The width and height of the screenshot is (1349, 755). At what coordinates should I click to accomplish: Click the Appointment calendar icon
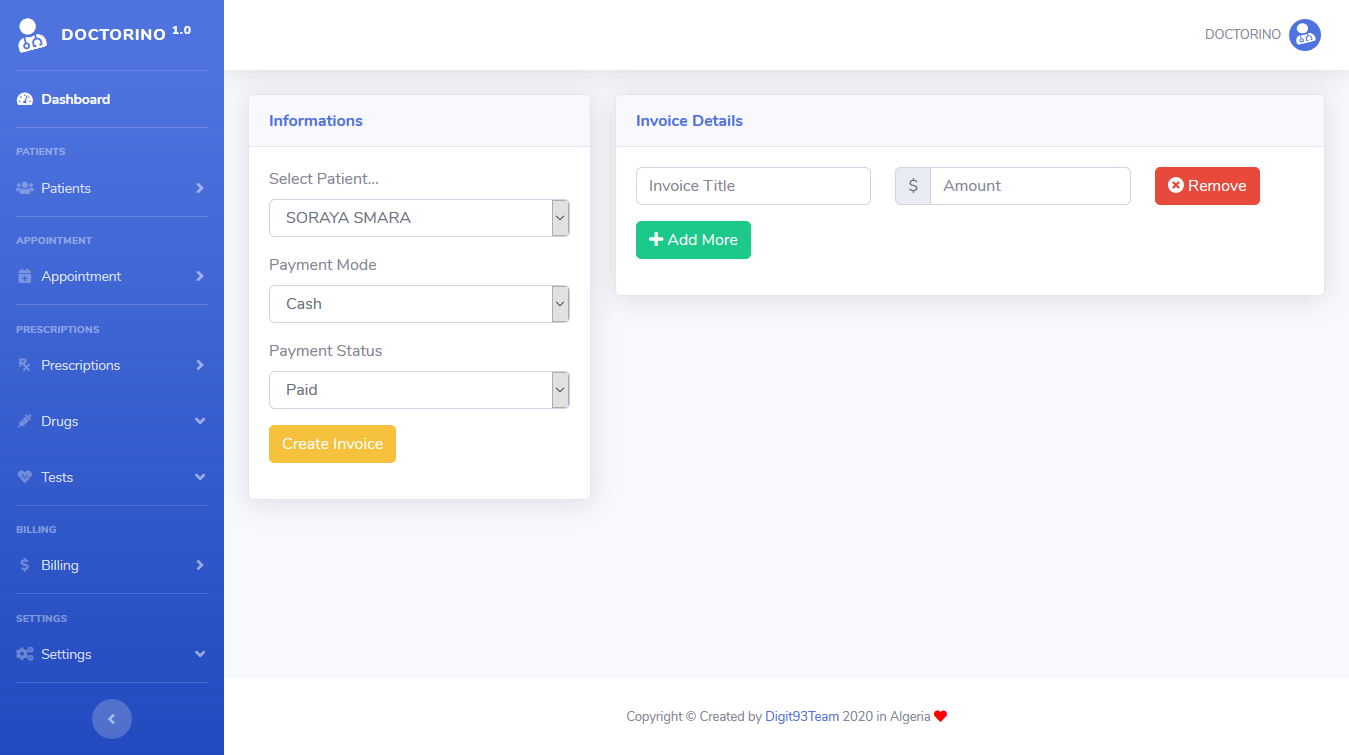tap(25, 276)
